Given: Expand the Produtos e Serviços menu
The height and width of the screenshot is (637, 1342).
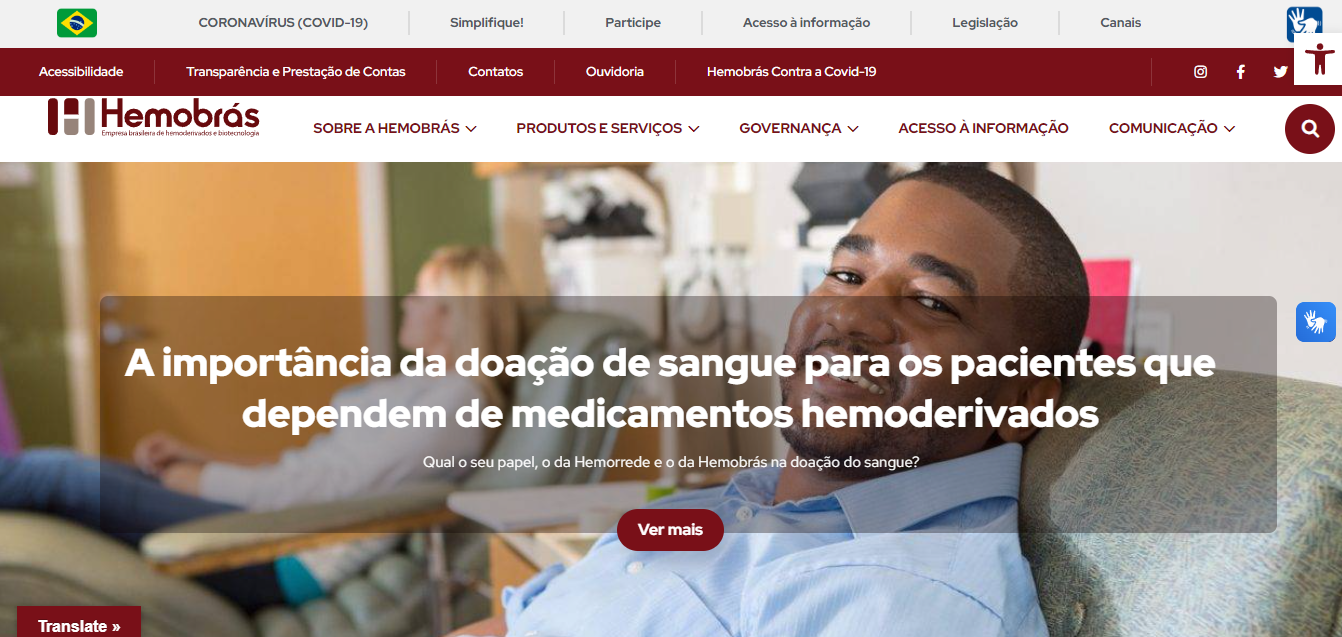Looking at the screenshot, I should 607,128.
